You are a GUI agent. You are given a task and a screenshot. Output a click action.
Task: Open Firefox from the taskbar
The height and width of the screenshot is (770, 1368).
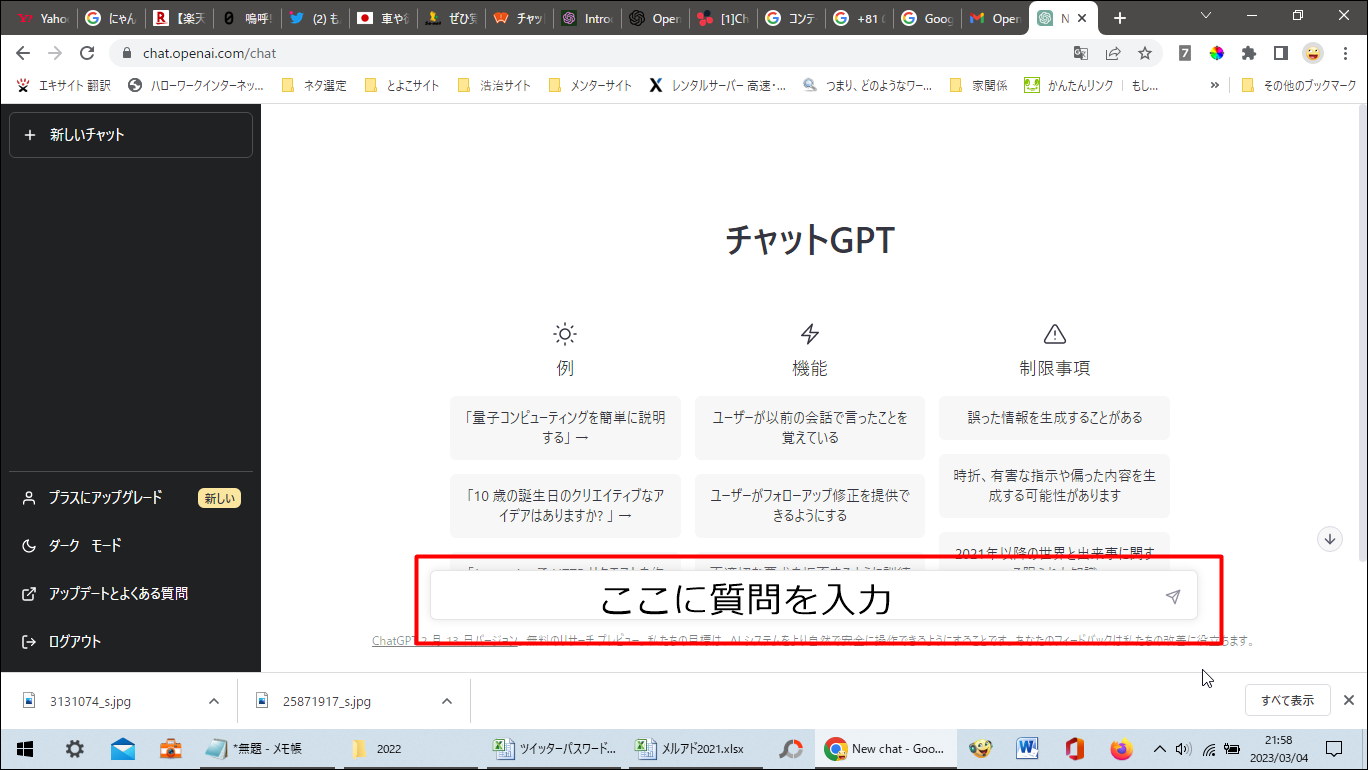(x=1121, y=748)
